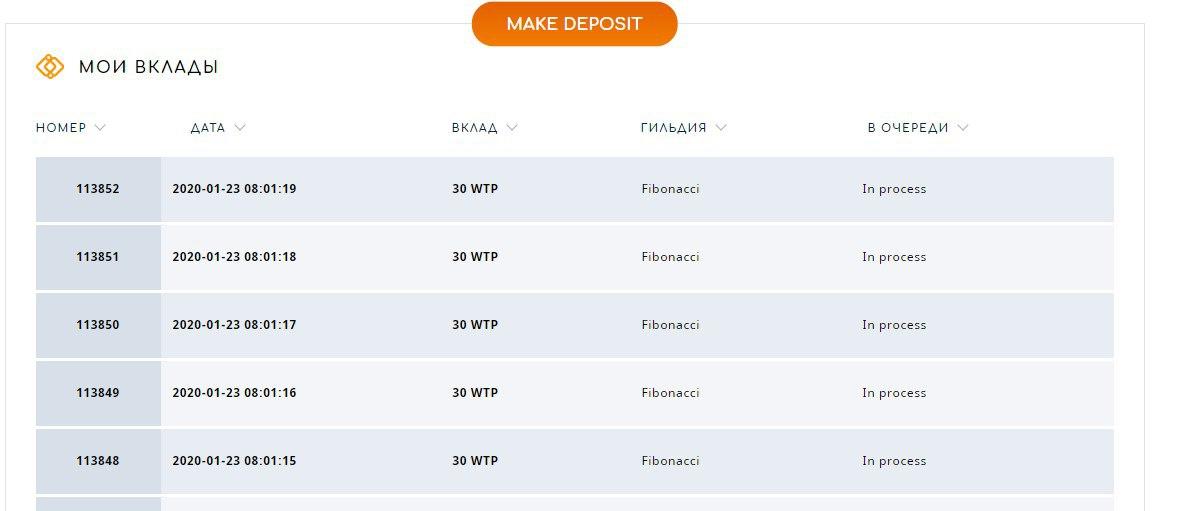Select deposit number 113852

[98, 189]
